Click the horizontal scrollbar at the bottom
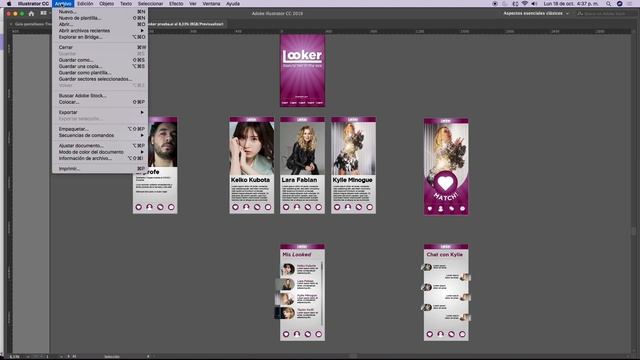The width and height of the screenshot is (640, 360). (354, 356)
